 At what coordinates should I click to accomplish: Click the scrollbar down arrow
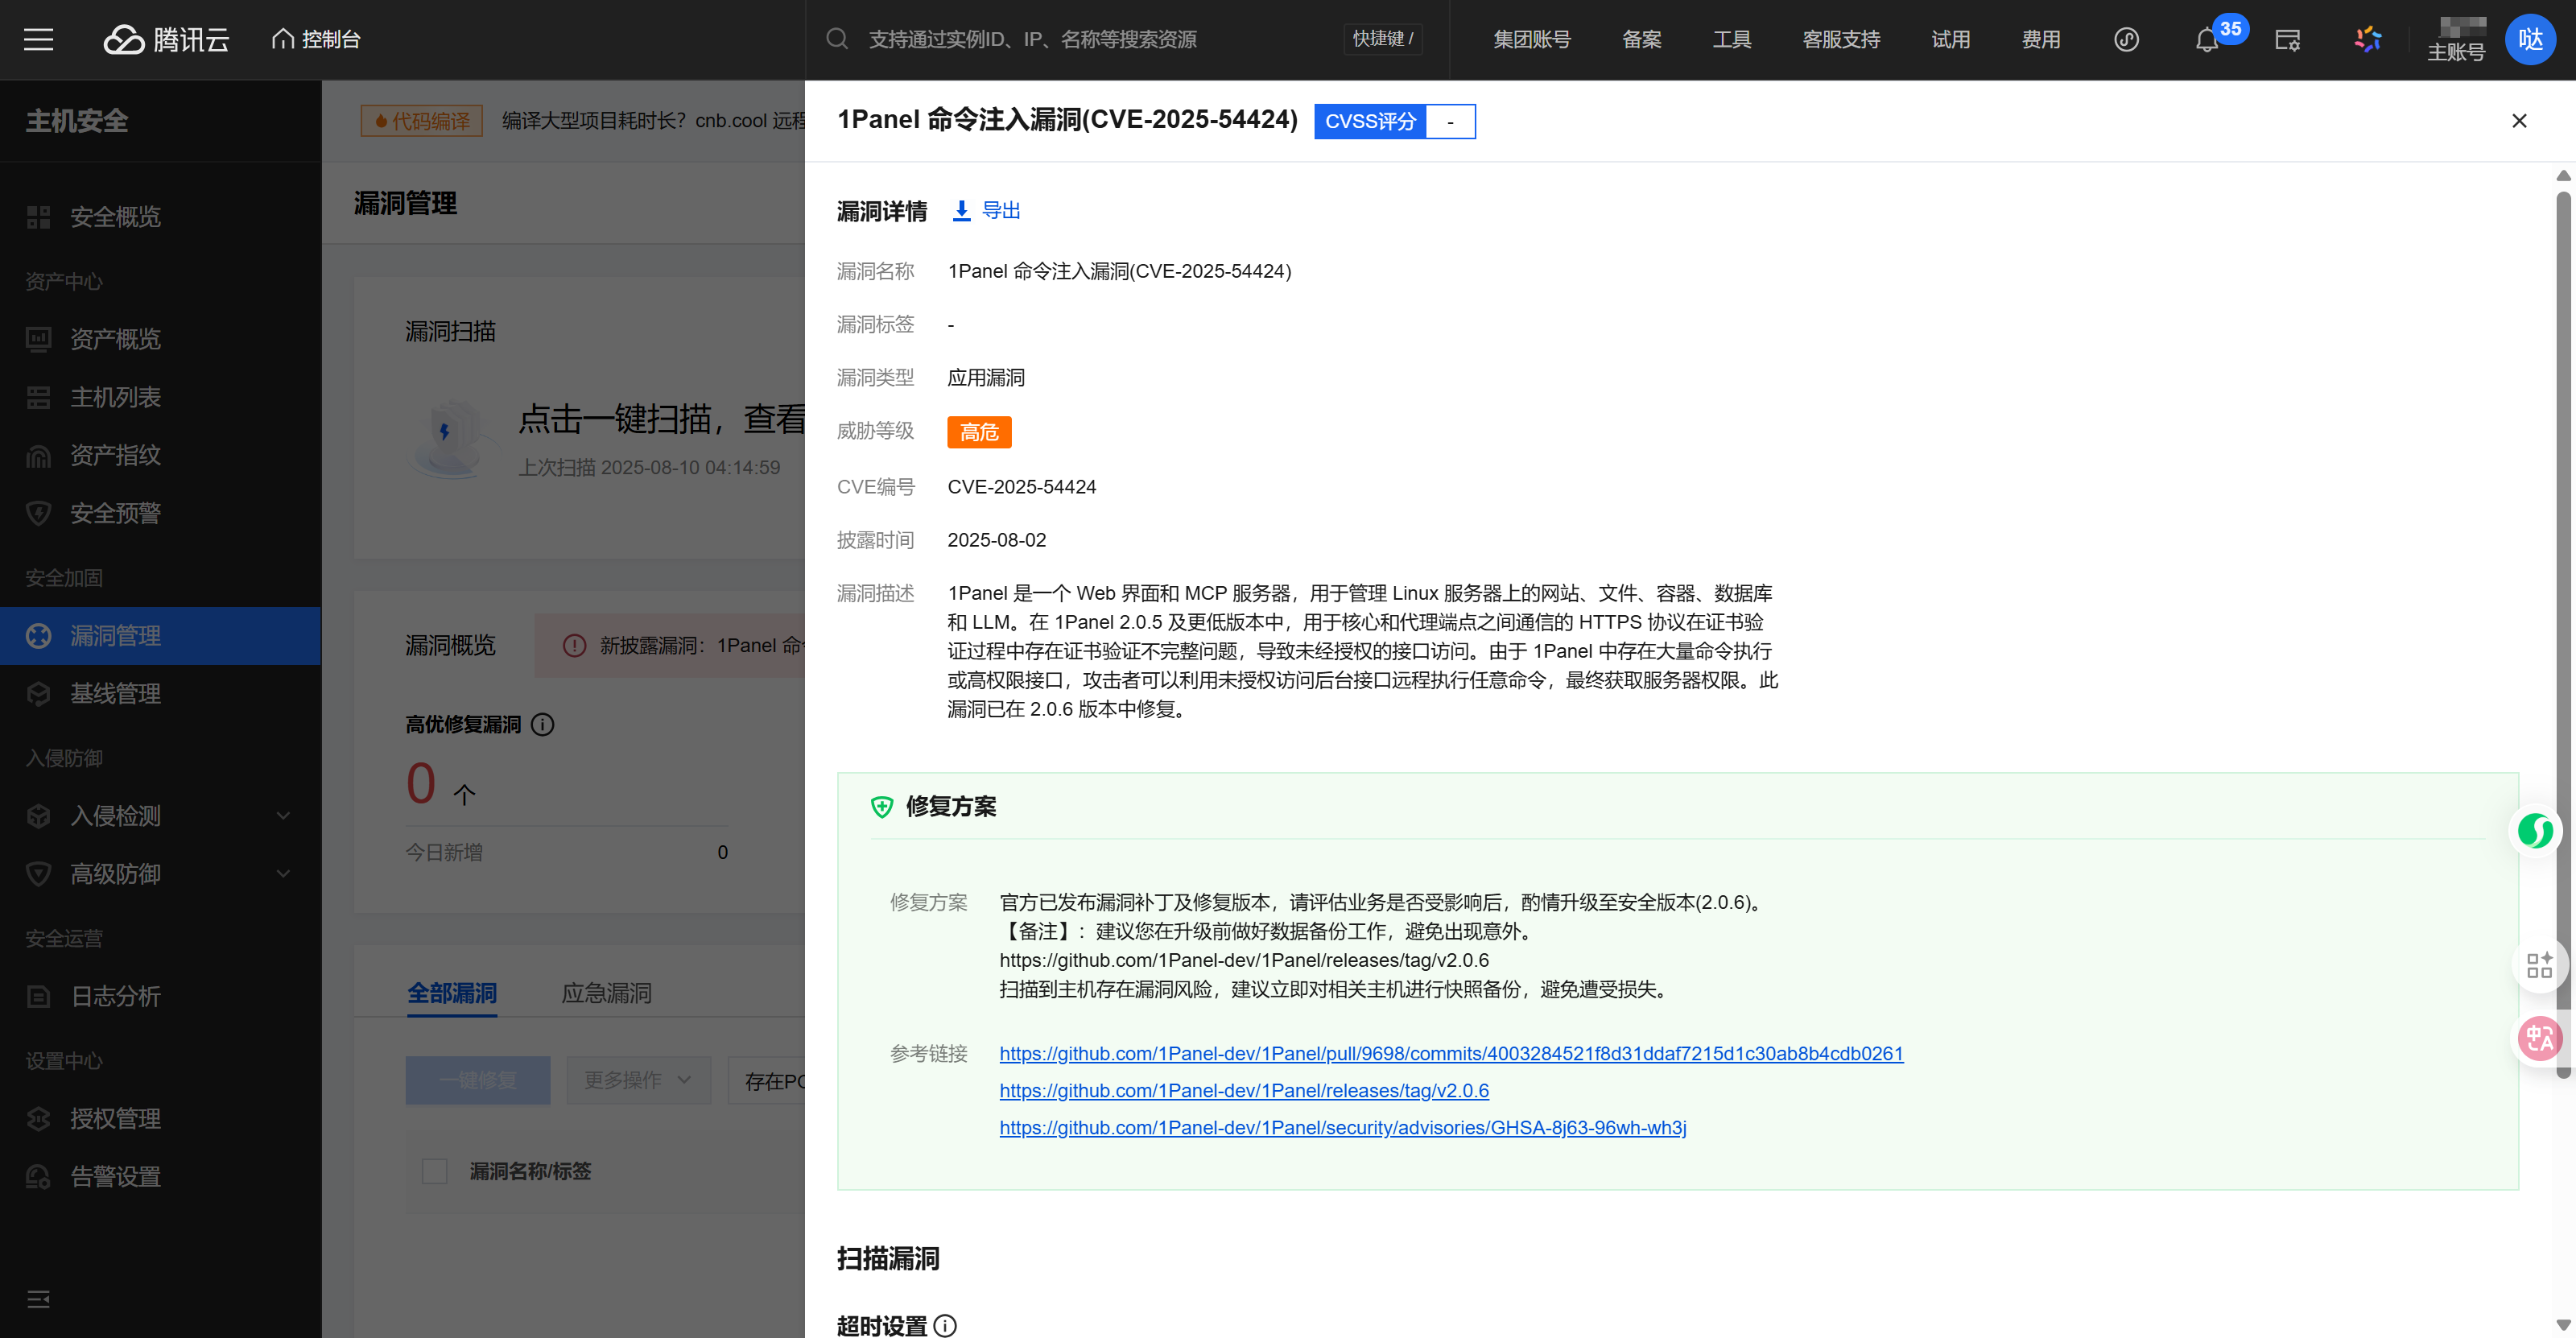[x=2563, y=1325]
